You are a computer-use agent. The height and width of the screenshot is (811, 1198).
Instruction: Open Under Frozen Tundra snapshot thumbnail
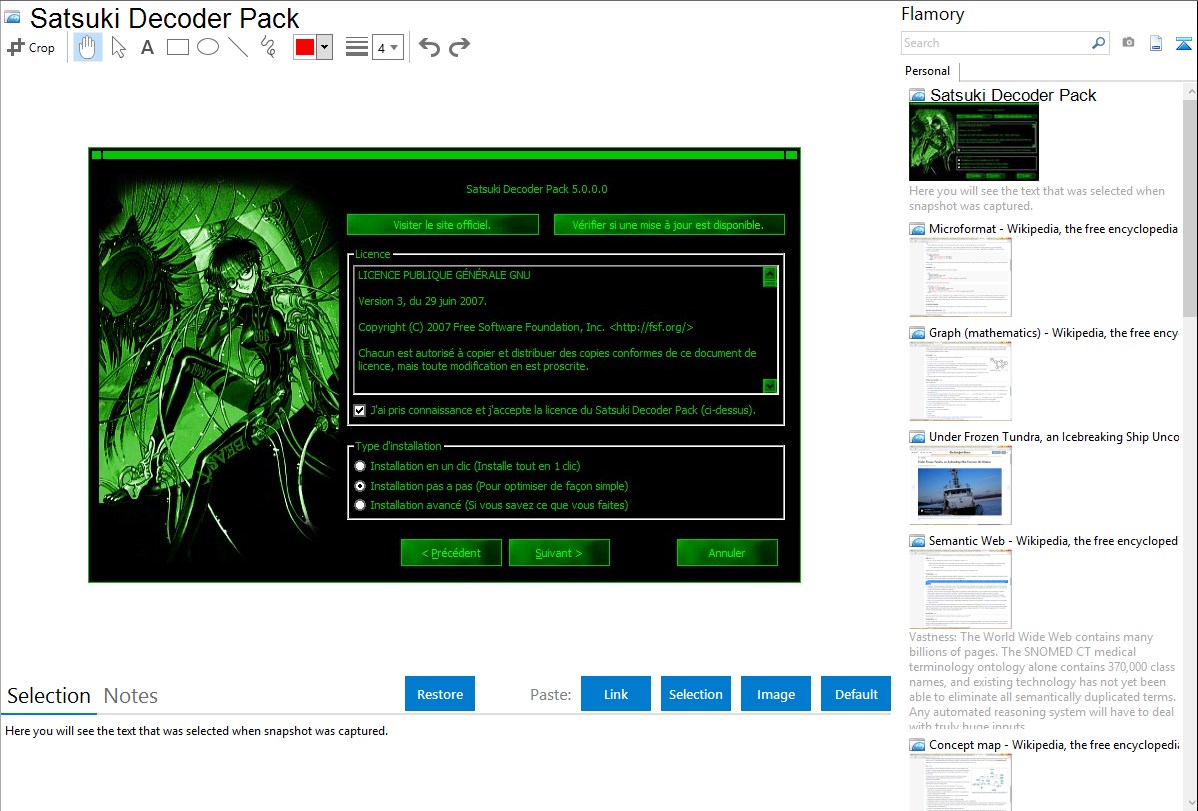tap(960, 485)
